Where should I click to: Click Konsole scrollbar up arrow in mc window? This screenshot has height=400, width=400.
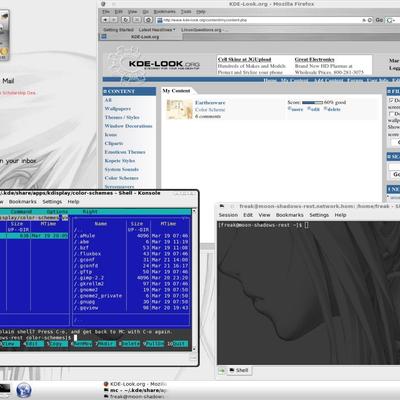pos(194,211)
